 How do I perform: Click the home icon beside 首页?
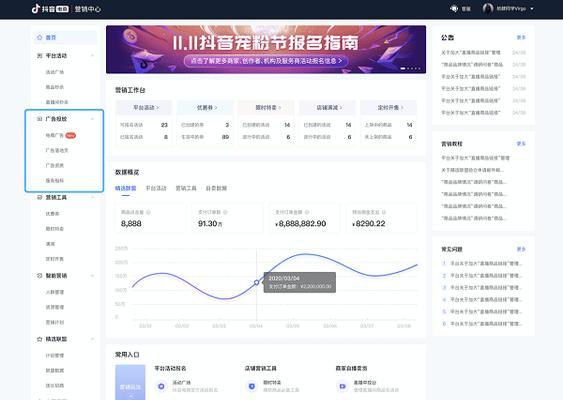click(39, 37)
